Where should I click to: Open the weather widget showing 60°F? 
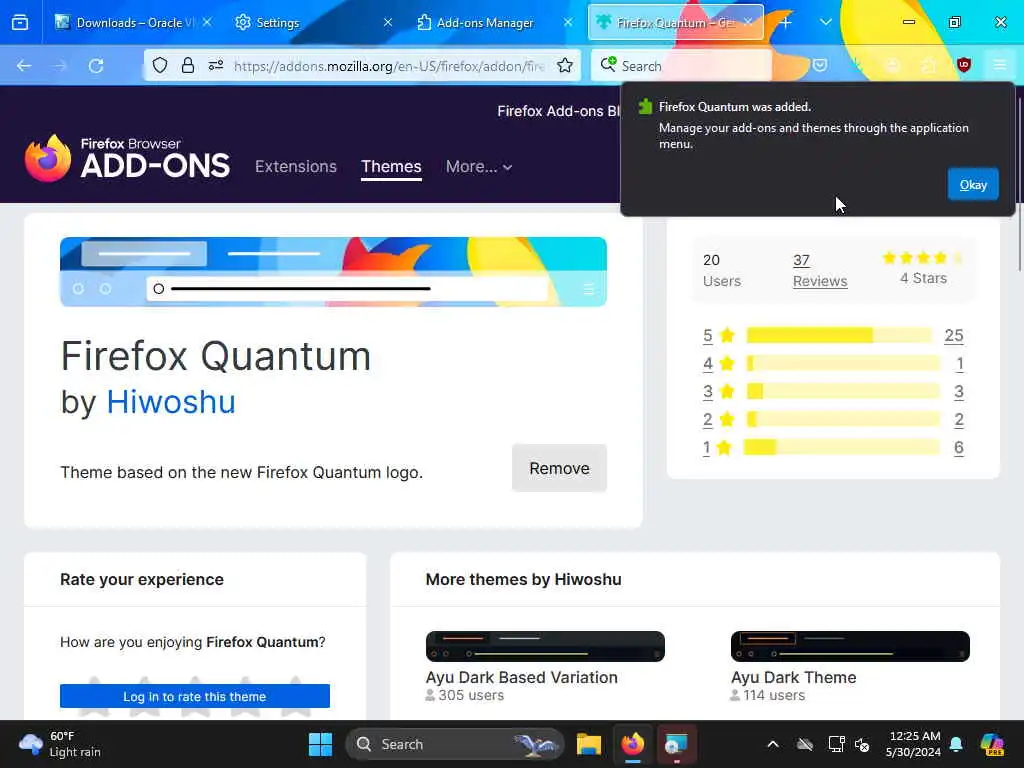click(x=60, y=744)
